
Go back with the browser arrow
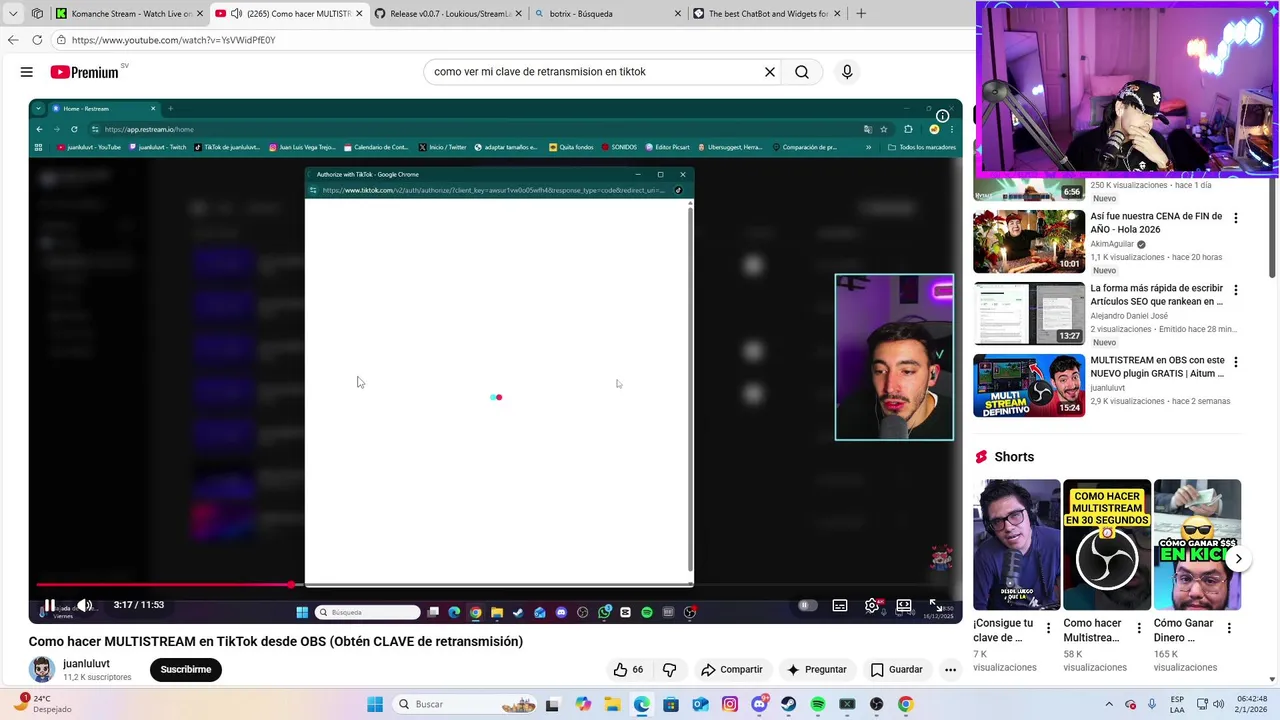pyautogui.click(x=13, y=40)
